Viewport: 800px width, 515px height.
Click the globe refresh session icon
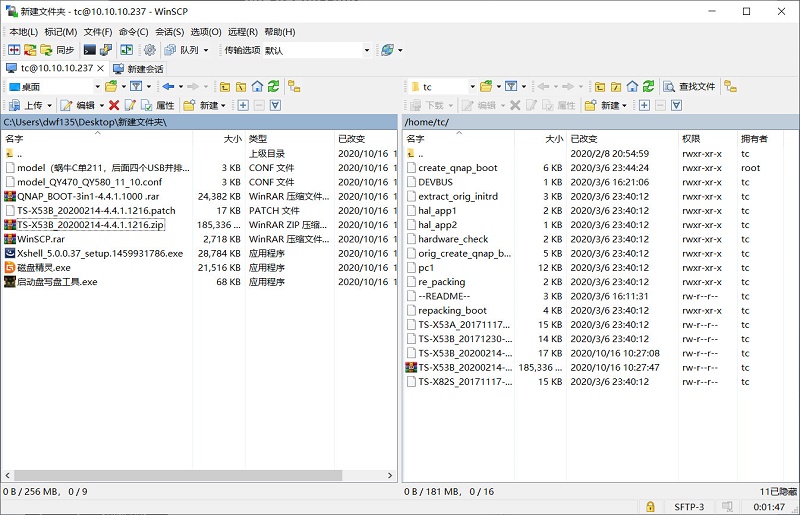click(388, 50)
